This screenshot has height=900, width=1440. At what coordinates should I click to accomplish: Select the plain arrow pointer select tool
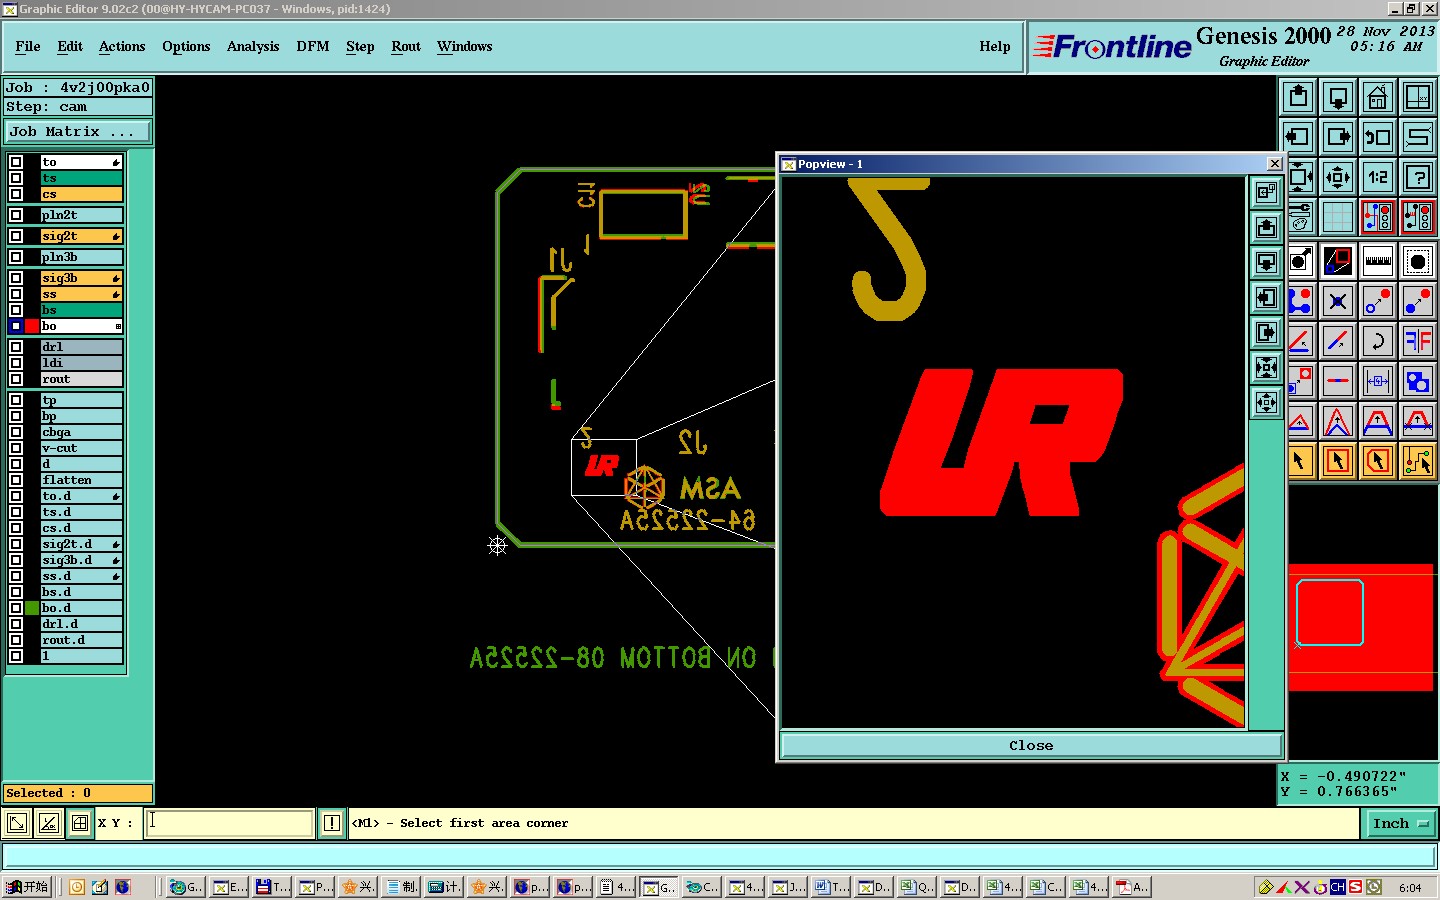1300,461
